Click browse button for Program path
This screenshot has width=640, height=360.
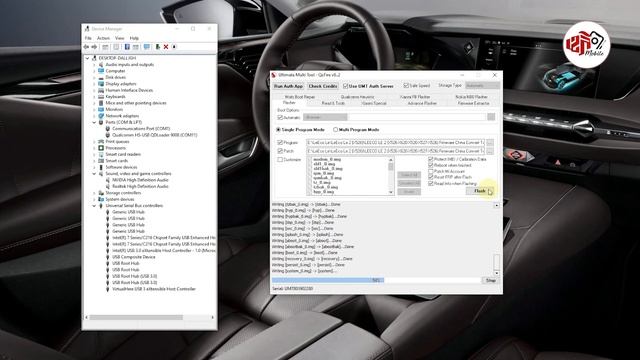tap(490, 142)
